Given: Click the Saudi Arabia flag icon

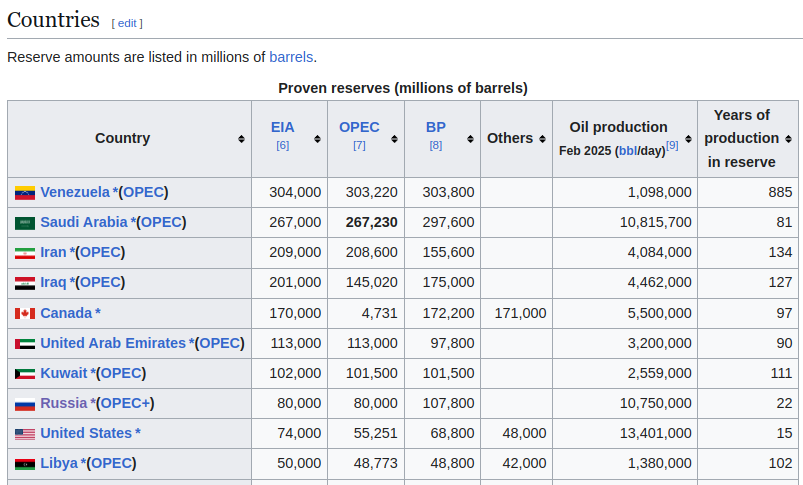Looking at the screenshot, I should point(25,223).
